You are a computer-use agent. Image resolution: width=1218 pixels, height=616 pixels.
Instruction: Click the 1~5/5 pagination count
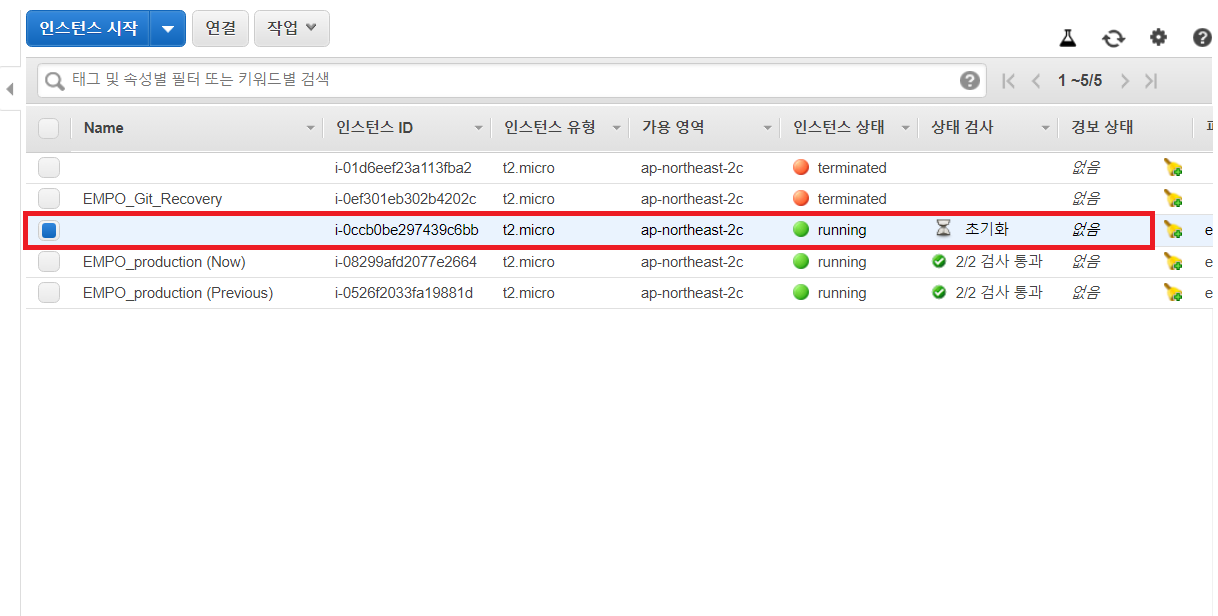coord(1080,81)
